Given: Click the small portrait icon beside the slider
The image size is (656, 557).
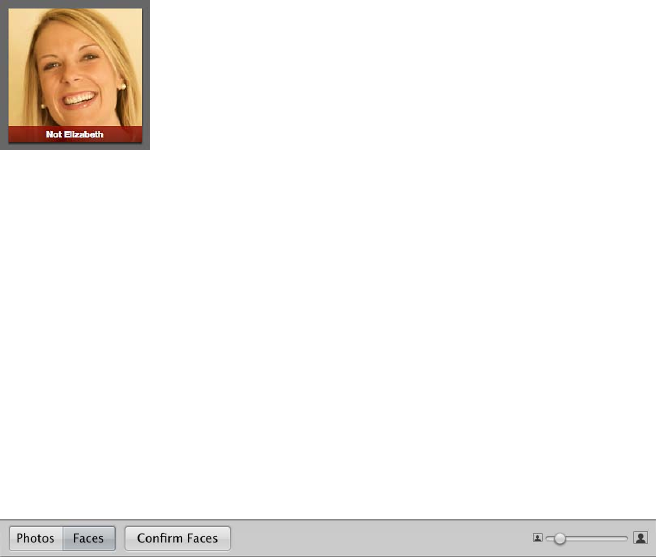Looking at the screenshot, I should [538, 538].
